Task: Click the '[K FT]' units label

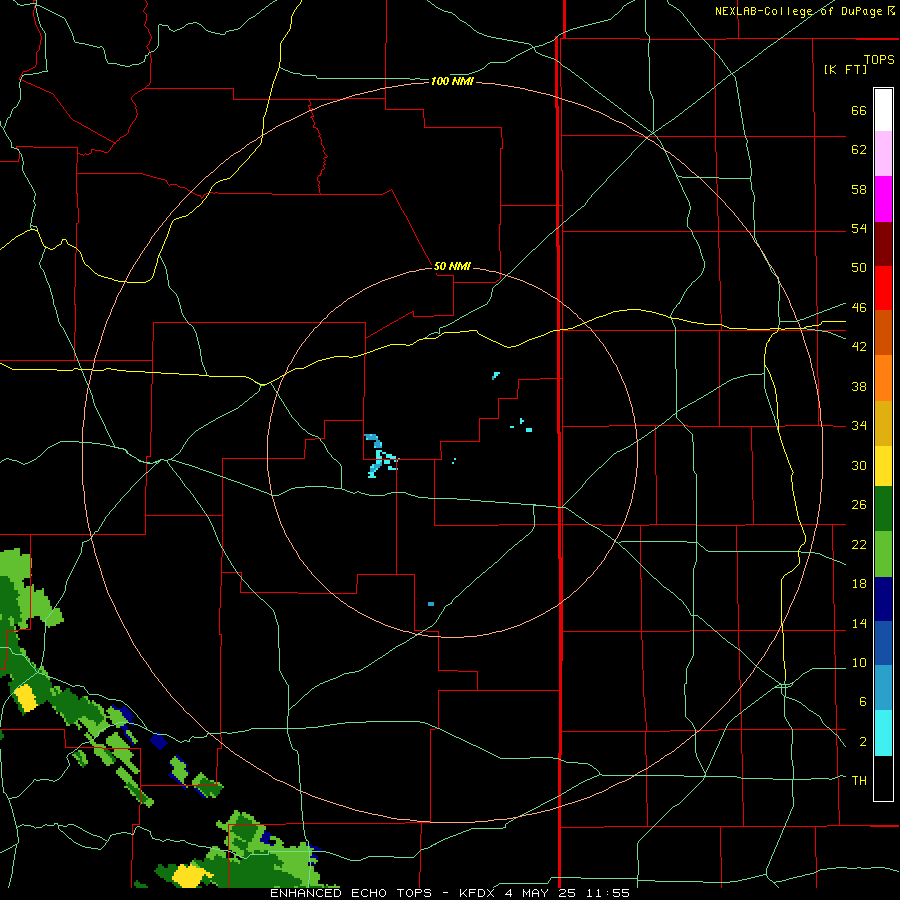Action: click(845, 69)
